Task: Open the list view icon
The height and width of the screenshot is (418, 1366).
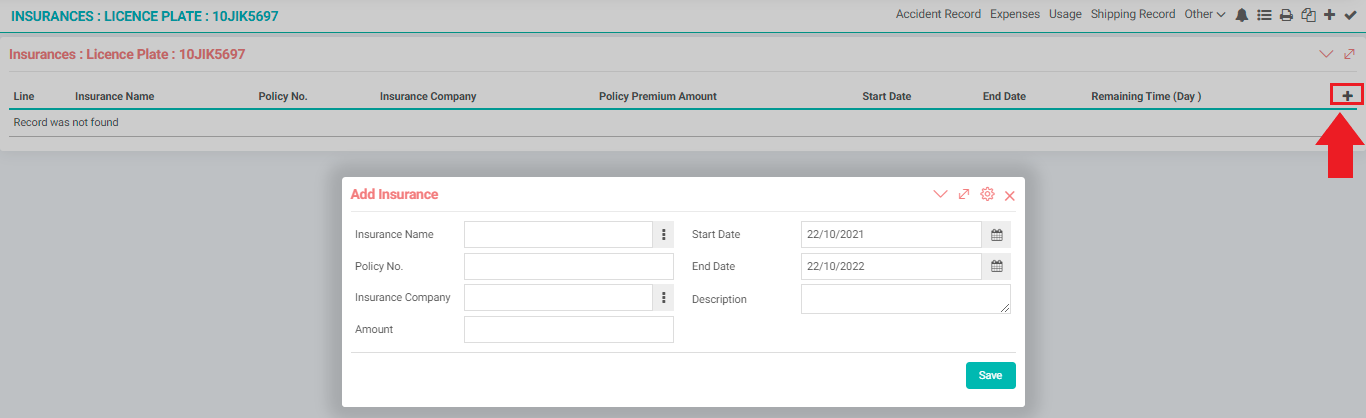Action: (1264, 15)
